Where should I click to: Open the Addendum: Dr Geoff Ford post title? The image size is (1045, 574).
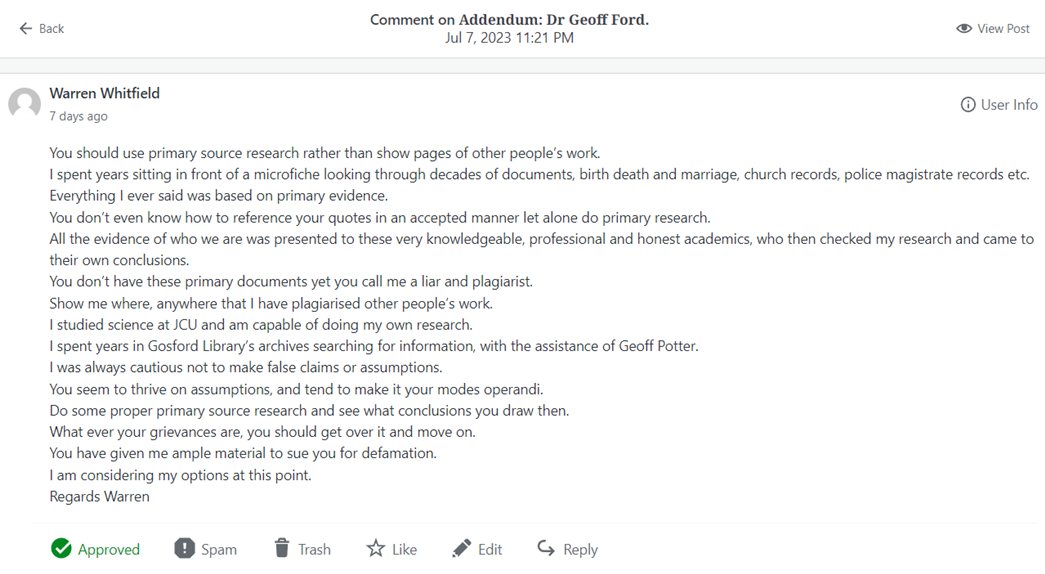(553, 19)
